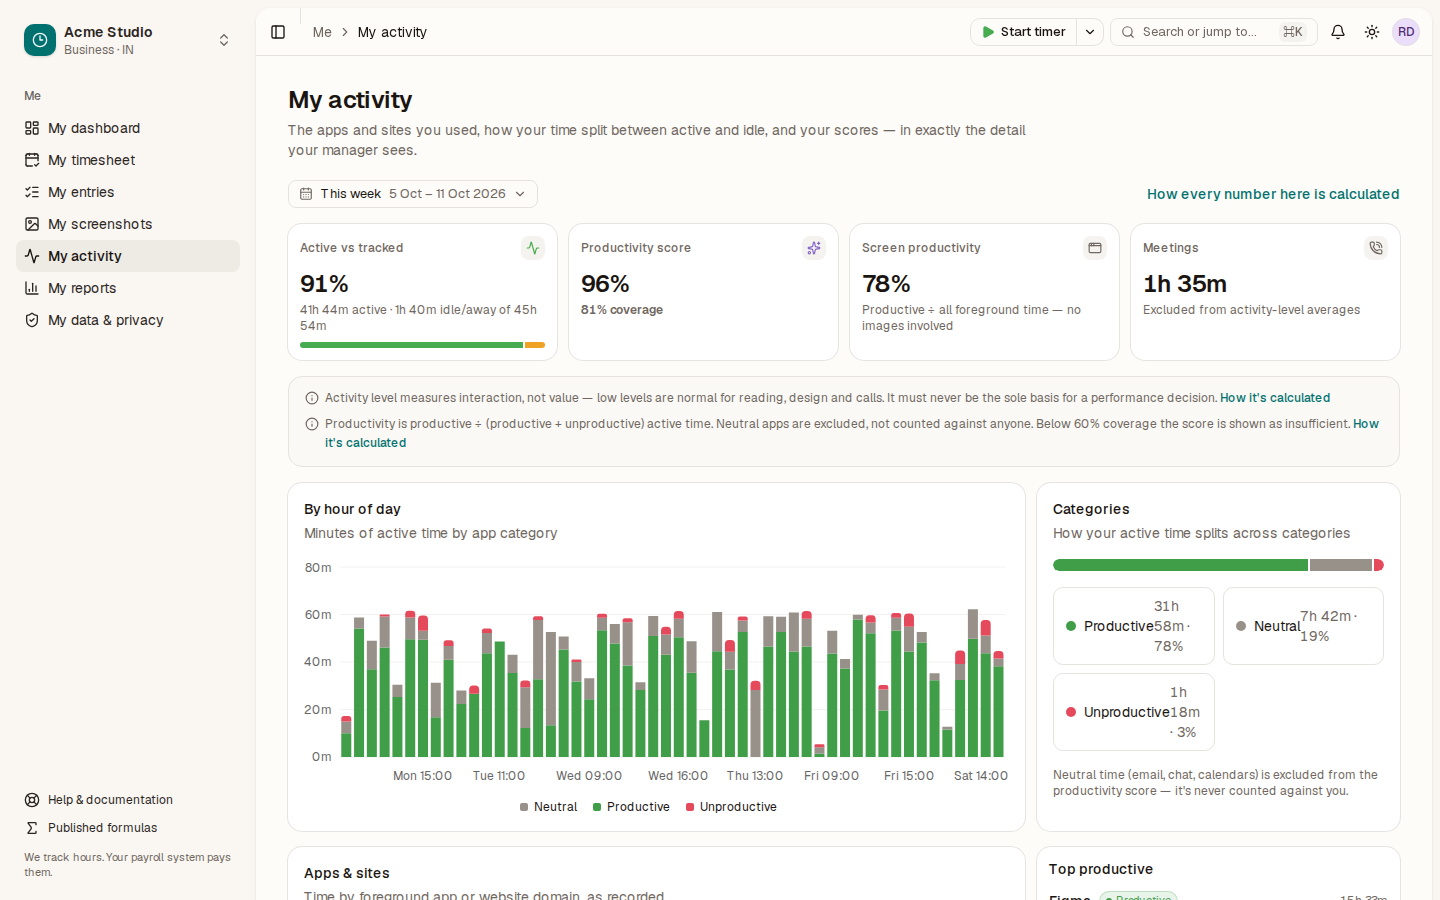Toggle Neutral series in chart legend
The image size is (1440, 900).
(x=549, y=807)
